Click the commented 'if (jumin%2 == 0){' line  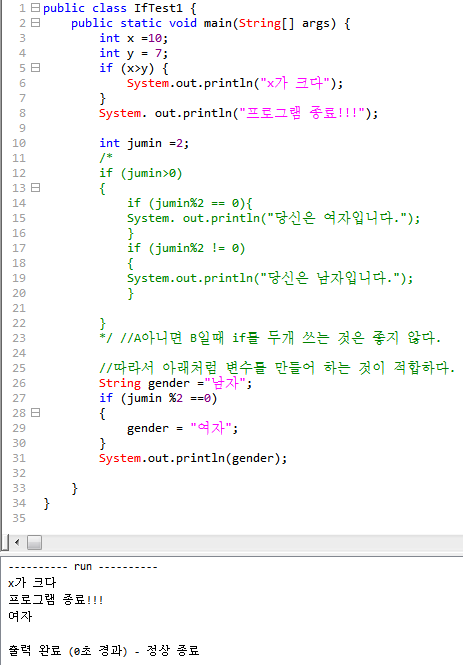coord(190,203)
